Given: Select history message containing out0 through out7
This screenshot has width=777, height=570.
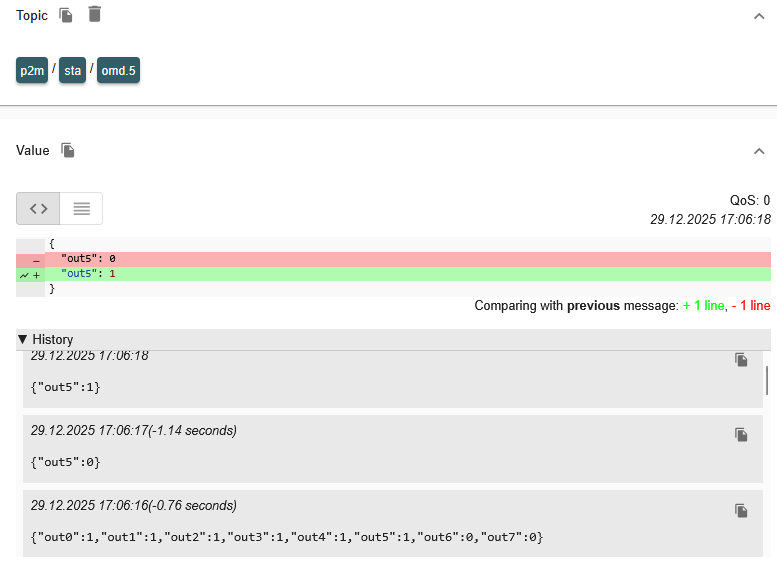Looking at the screenshot, I should [287, 537].
